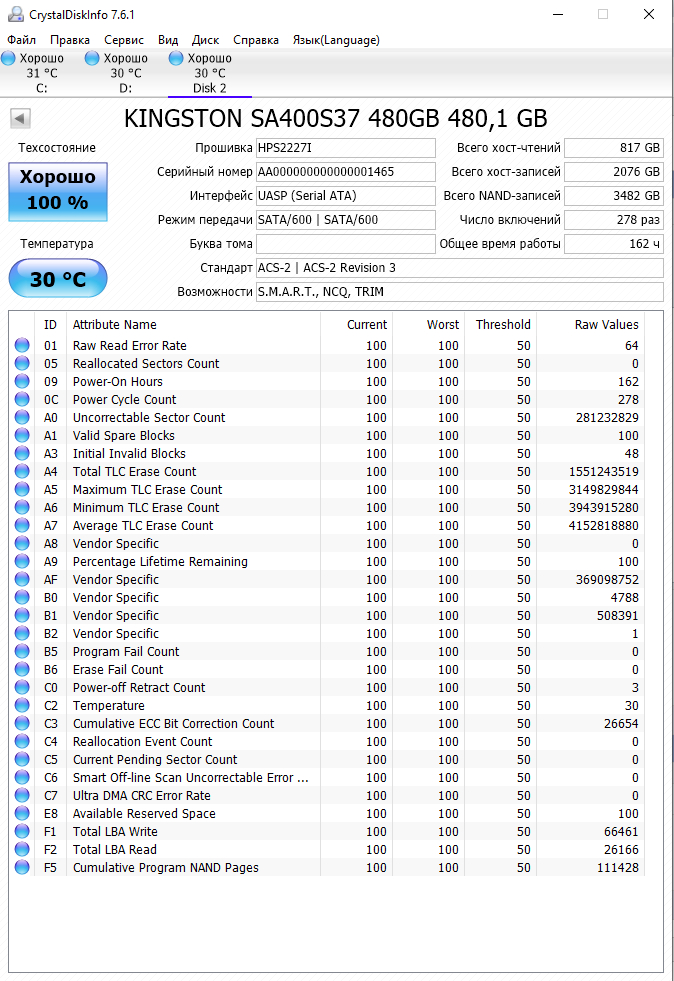
Task: Click the Raw Values column header
Action: tap(590, 325)
